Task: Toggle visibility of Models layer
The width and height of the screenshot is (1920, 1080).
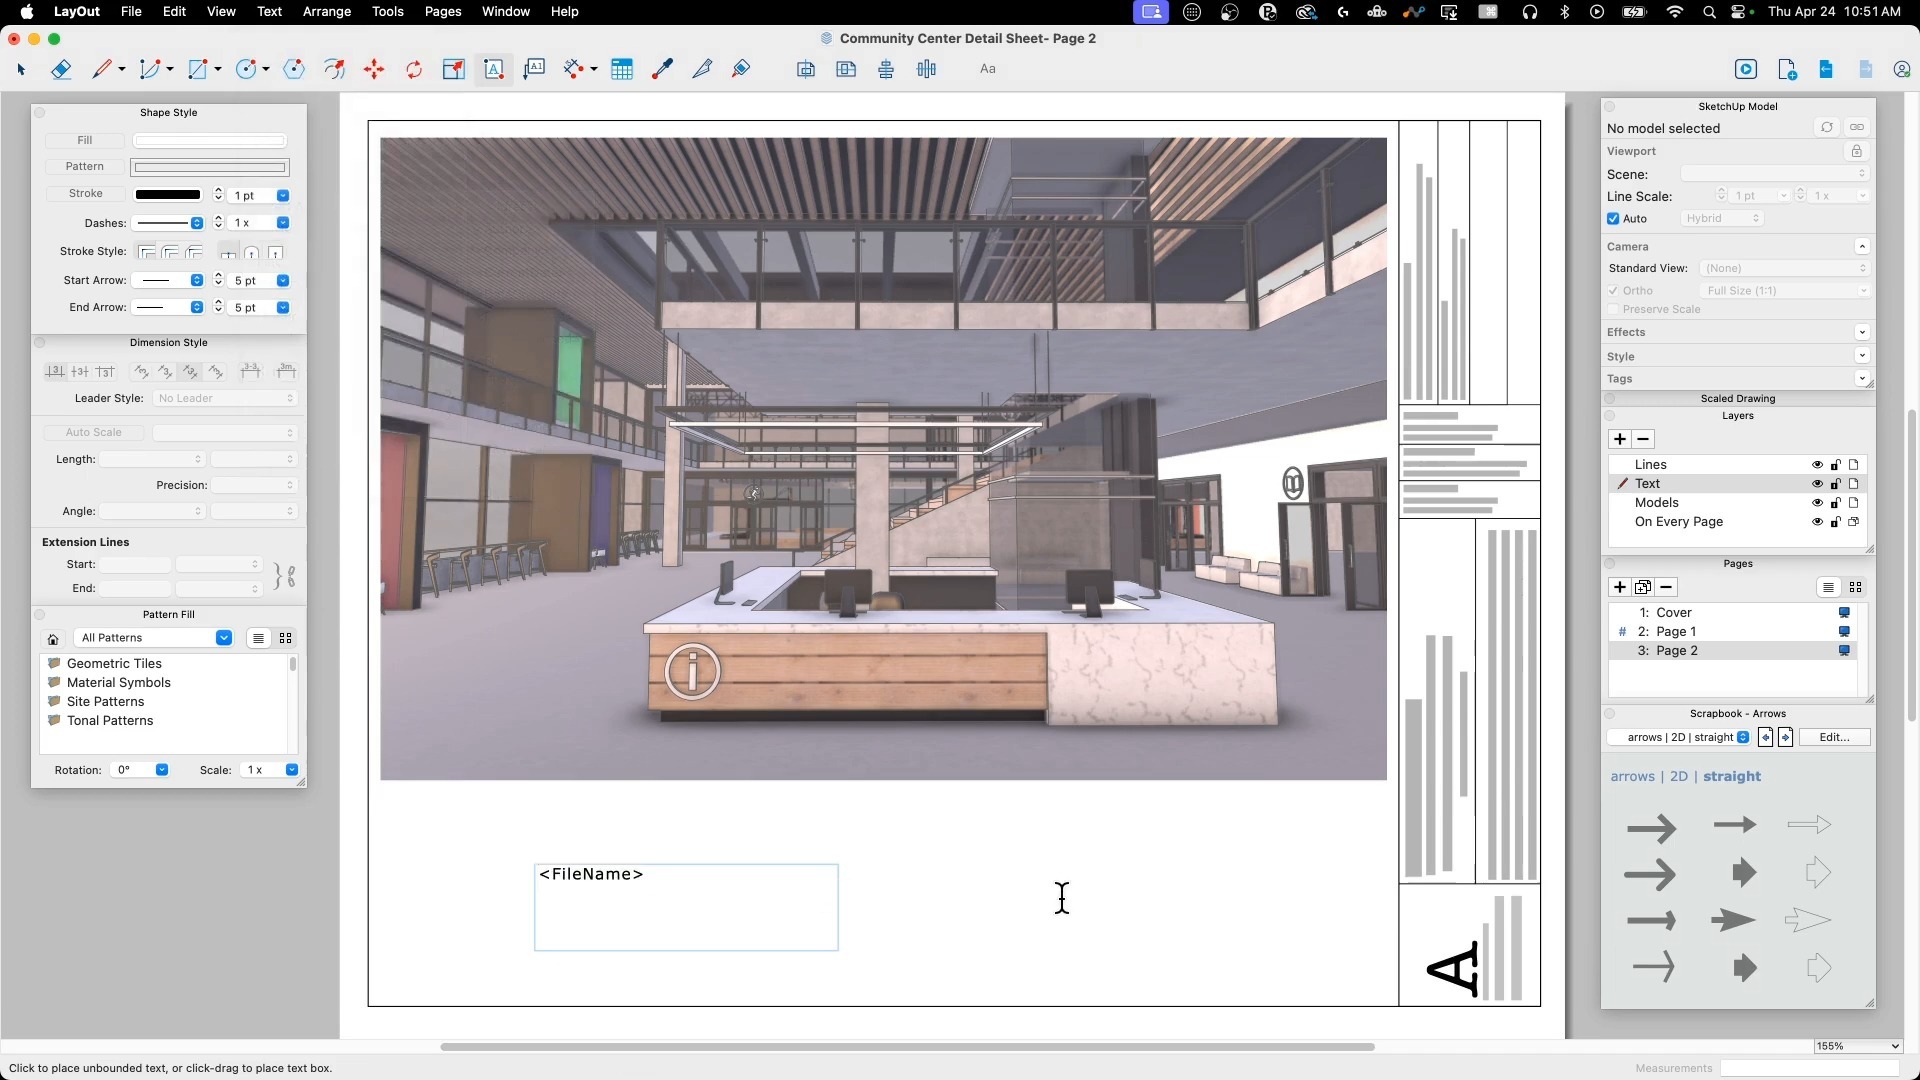Action: (1817, 503)
